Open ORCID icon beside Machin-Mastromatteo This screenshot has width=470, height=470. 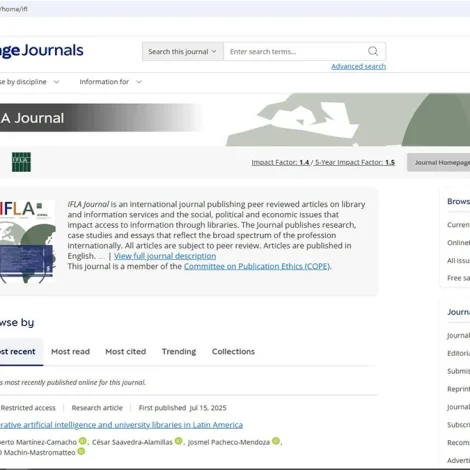point(81,451)
